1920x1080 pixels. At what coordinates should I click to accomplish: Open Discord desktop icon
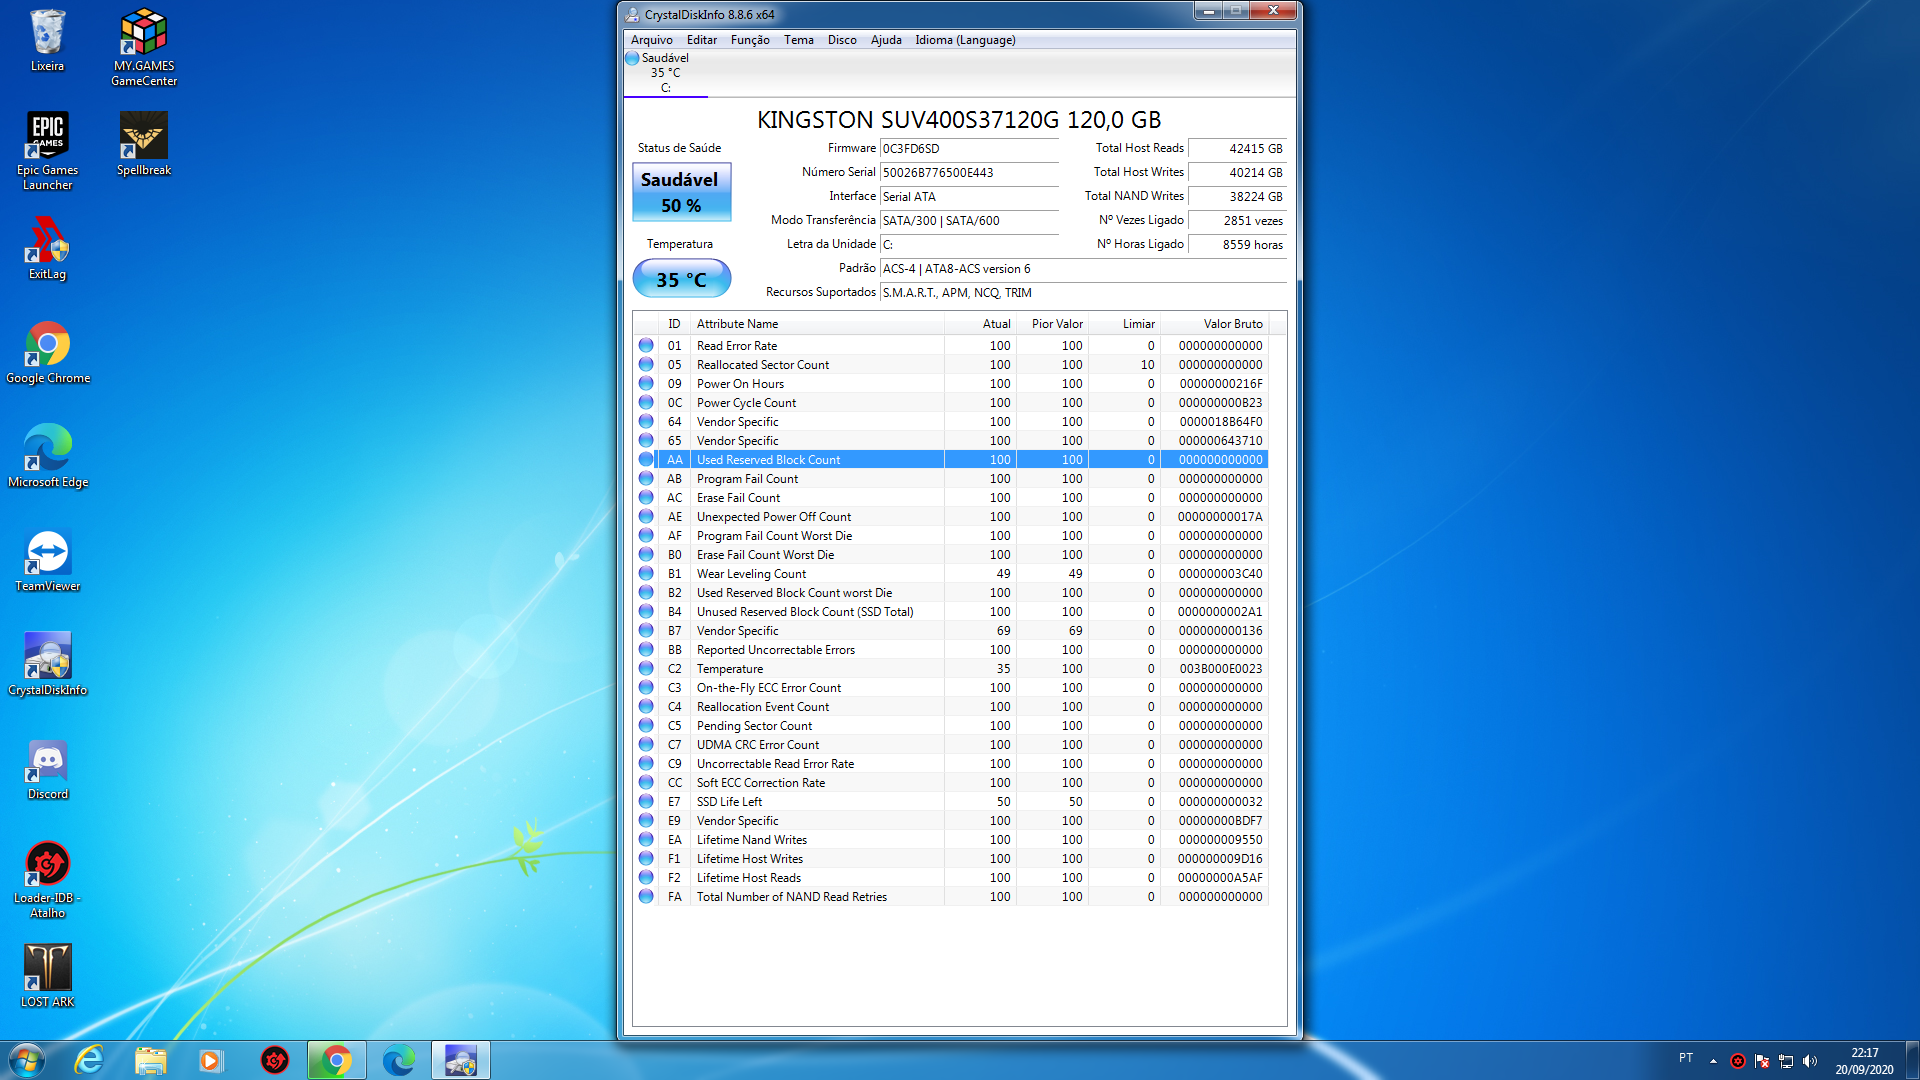click(x=47, y=769)
